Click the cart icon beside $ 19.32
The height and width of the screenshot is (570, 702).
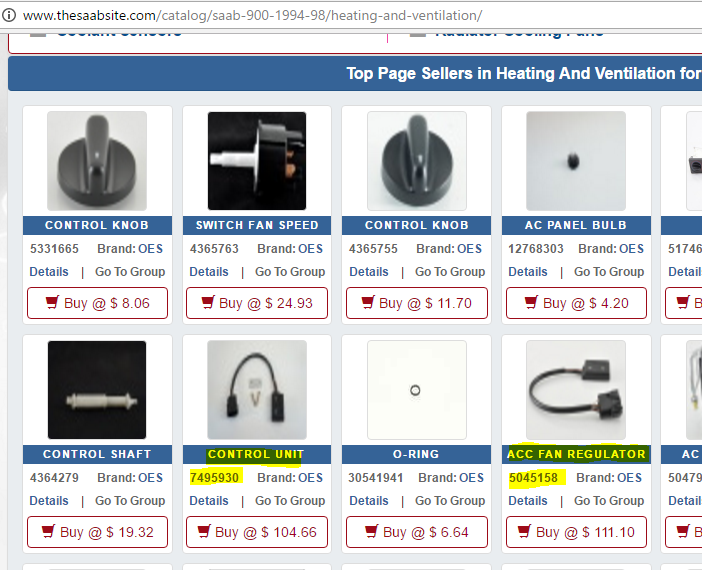click(48, 531)
